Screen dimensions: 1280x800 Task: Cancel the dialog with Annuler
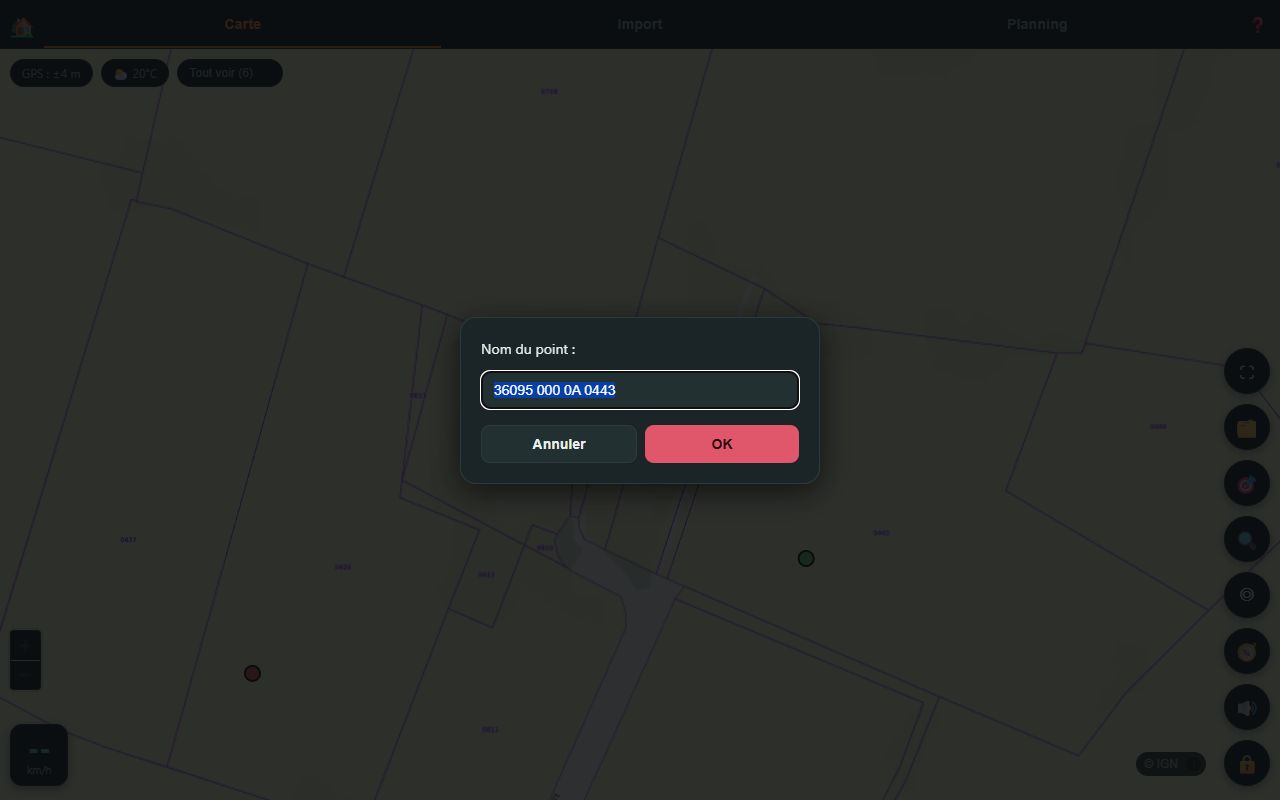click(x=559, y=444)
